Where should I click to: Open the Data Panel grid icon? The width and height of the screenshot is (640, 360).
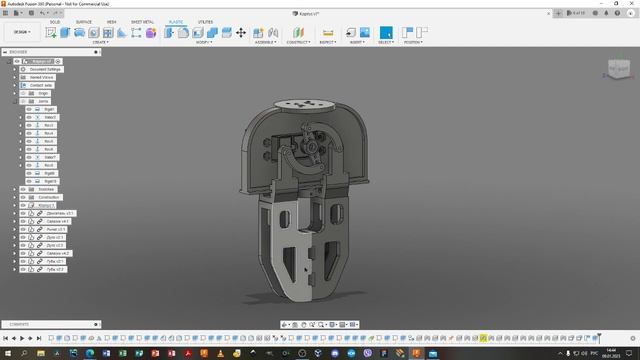(x=5, y=13)
